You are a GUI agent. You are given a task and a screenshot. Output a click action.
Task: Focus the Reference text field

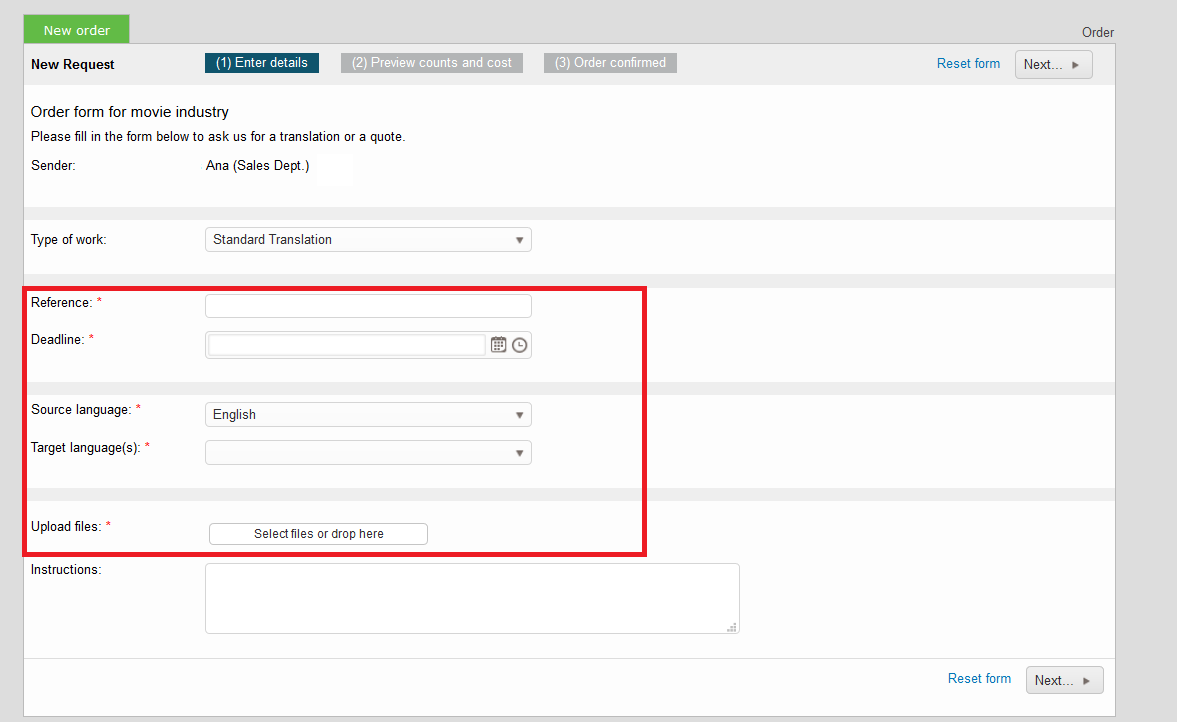coord(368,306)
